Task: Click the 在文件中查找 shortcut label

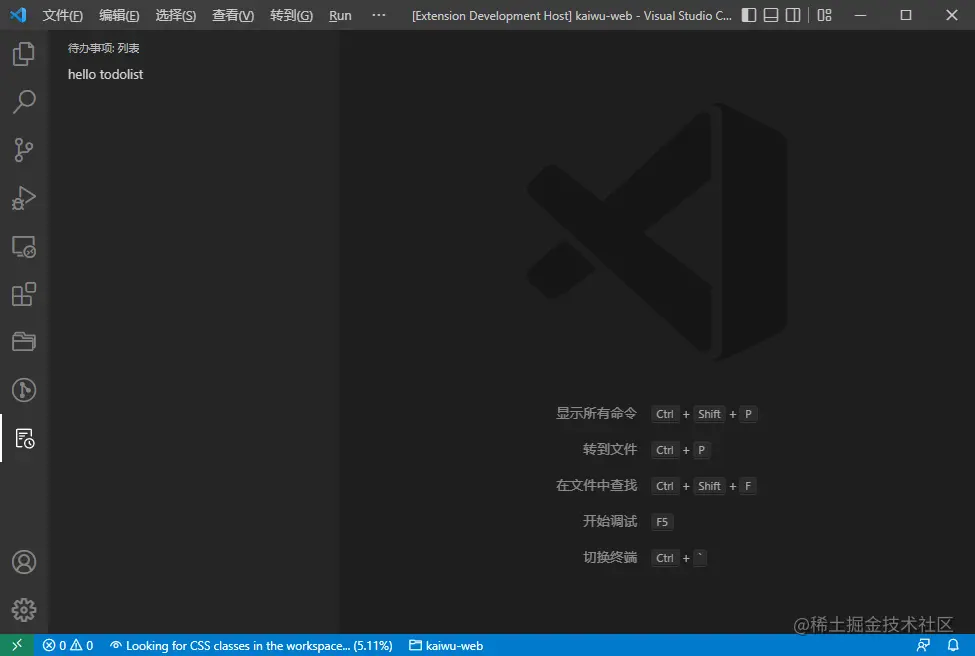Action: [x=596, y=486]
